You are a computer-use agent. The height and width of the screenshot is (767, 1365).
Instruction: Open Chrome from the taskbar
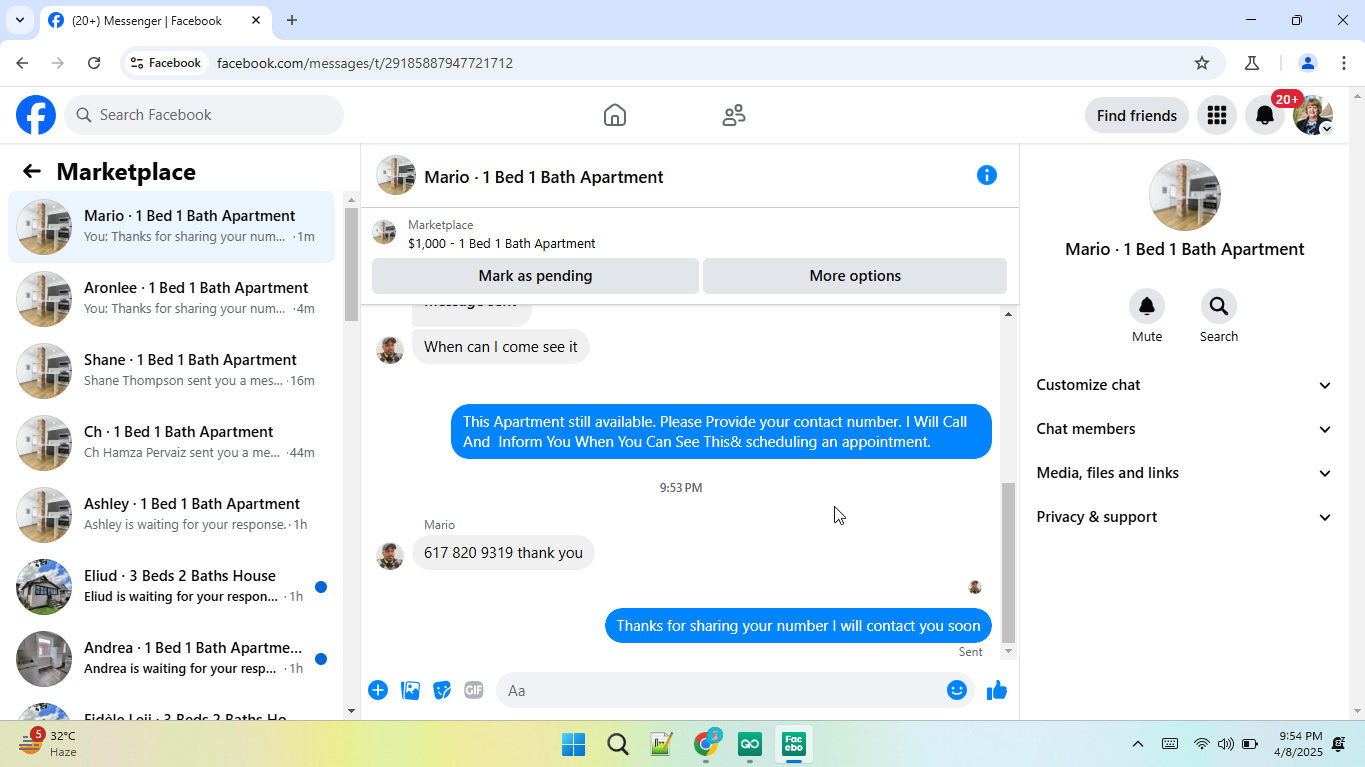[706, 744]
